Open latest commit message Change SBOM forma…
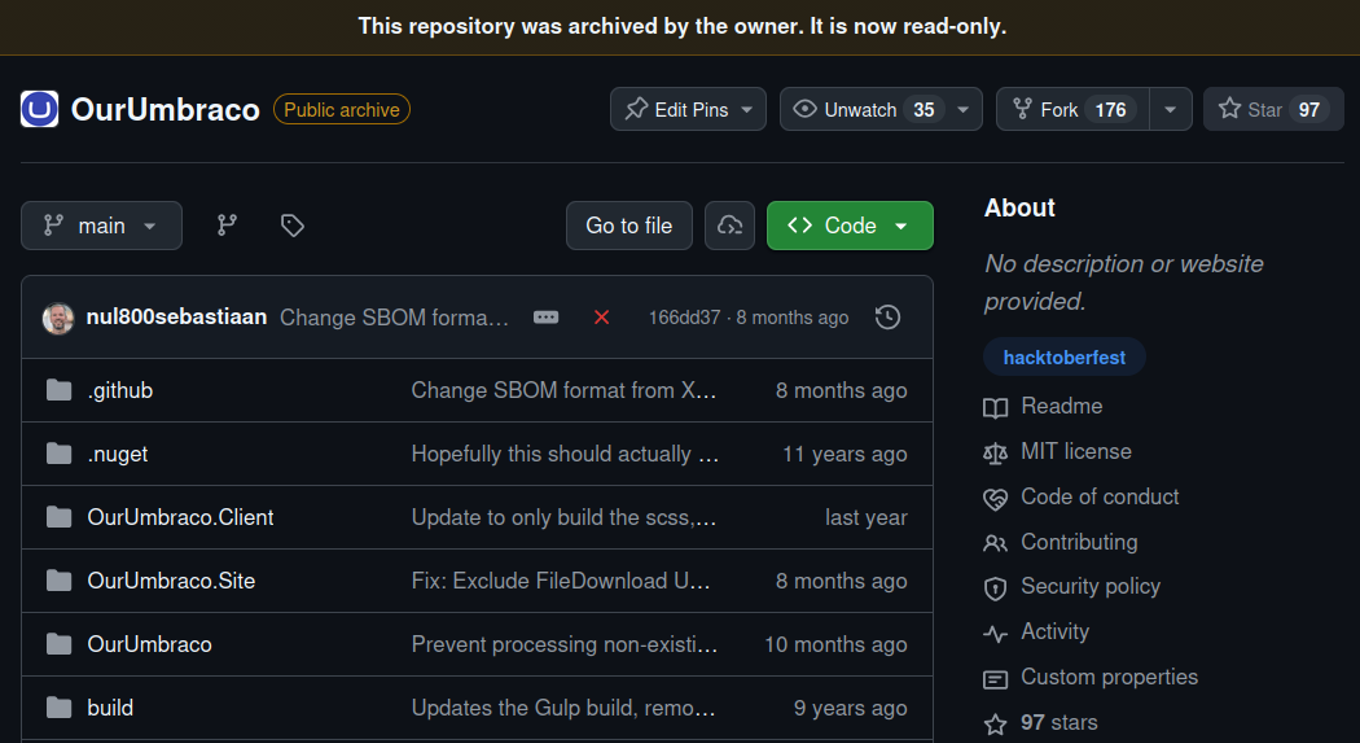The image size is (1360, 743). pos(395,318)
